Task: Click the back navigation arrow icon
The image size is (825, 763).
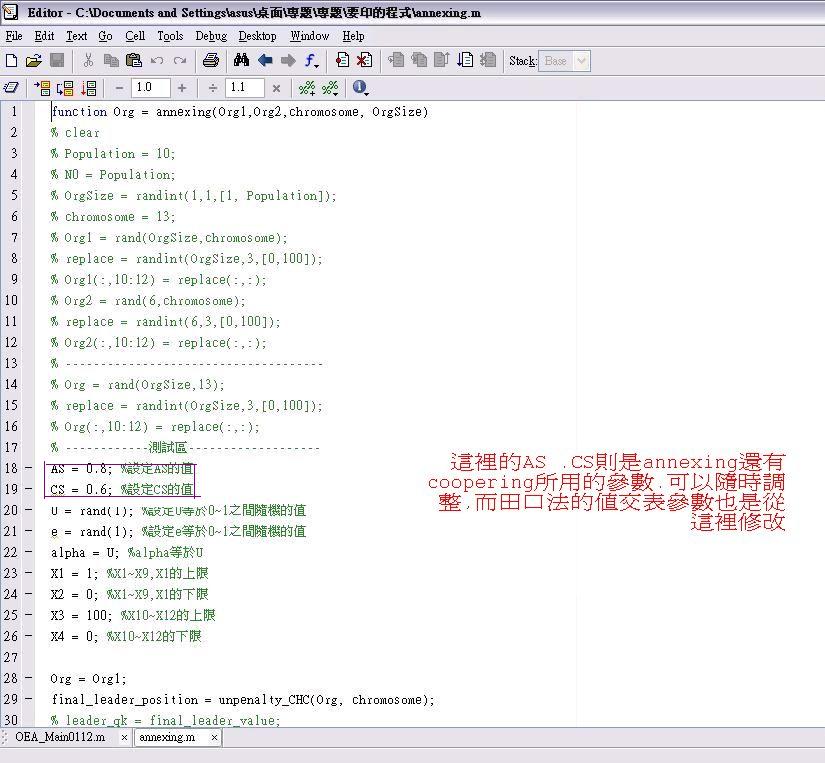Action: 265,61
